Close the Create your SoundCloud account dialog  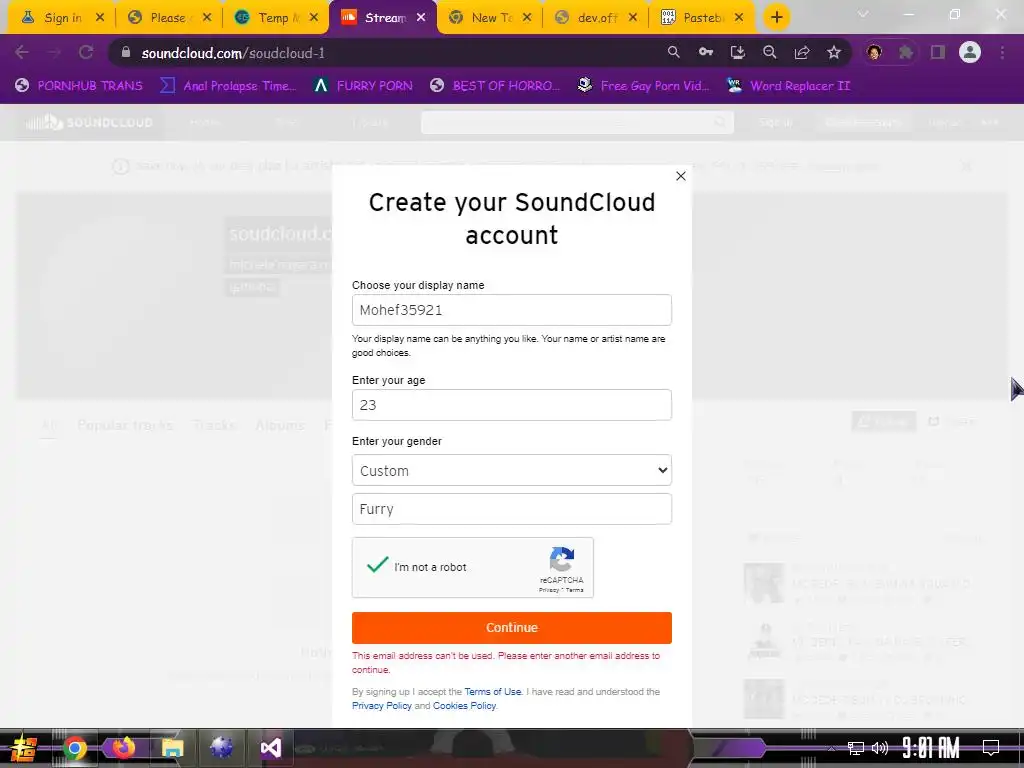click(680, 176)
